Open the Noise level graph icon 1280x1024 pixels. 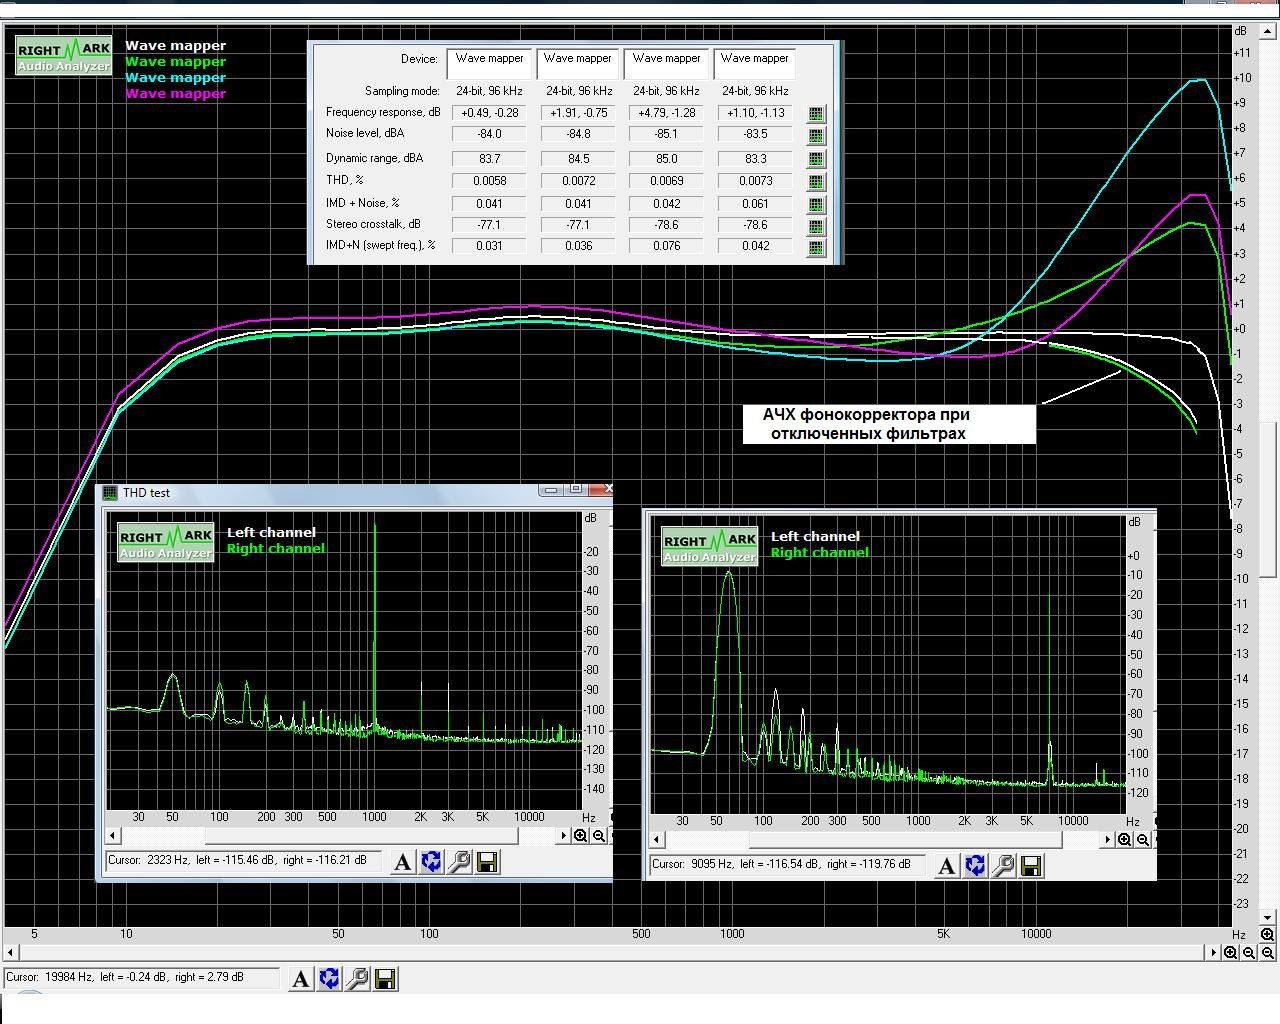(x=816, y=136)
